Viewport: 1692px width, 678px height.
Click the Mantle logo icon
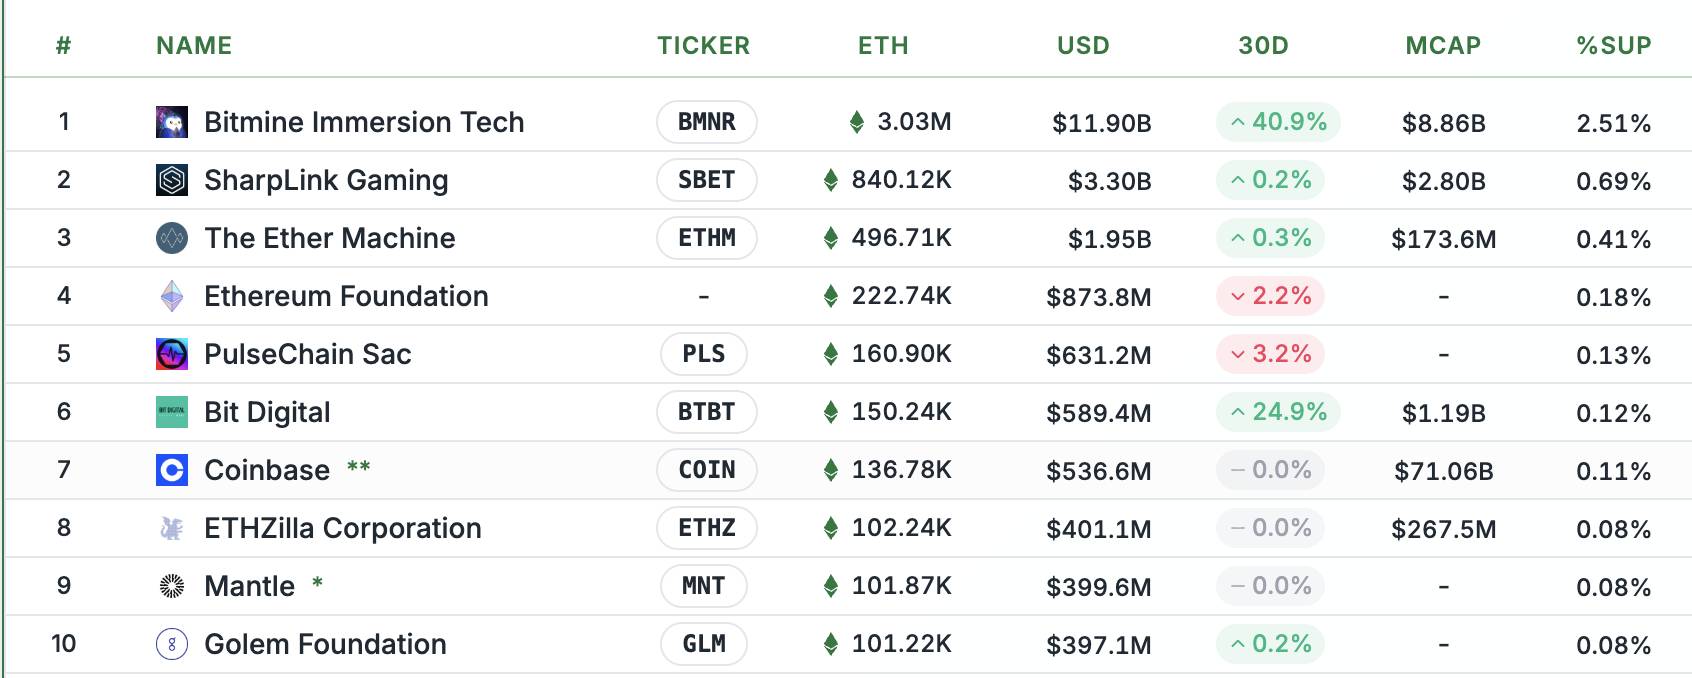click(172, 586)
